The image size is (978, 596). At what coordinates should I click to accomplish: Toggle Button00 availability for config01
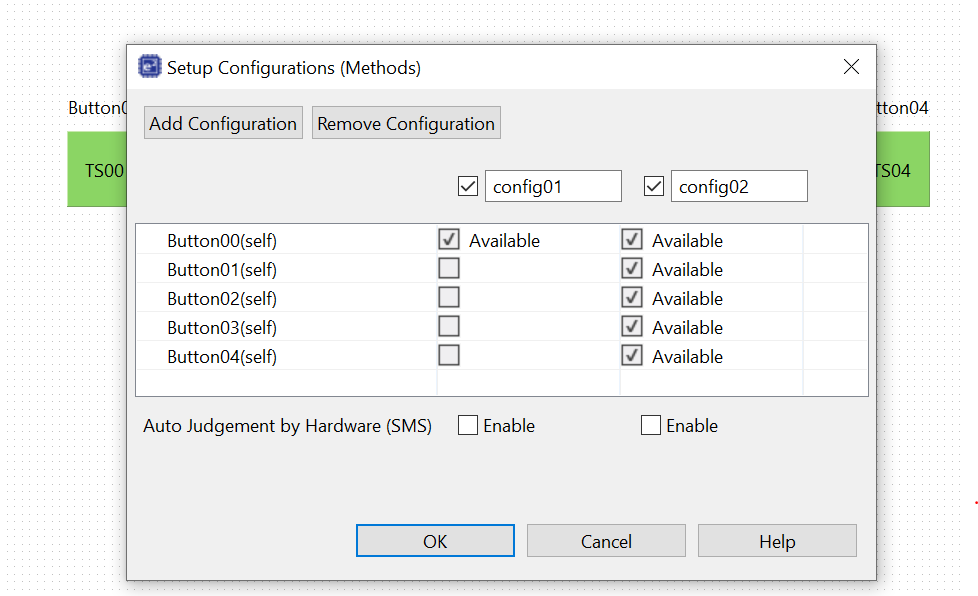[x=449, y=240]
